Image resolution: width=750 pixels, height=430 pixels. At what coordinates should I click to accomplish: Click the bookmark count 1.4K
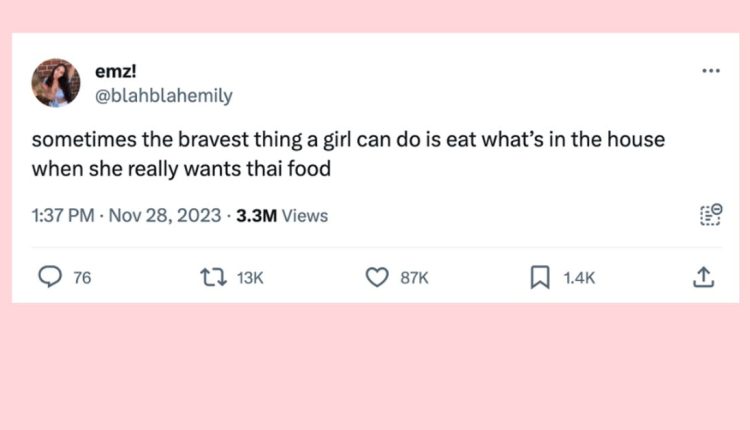tap(579, 279)
